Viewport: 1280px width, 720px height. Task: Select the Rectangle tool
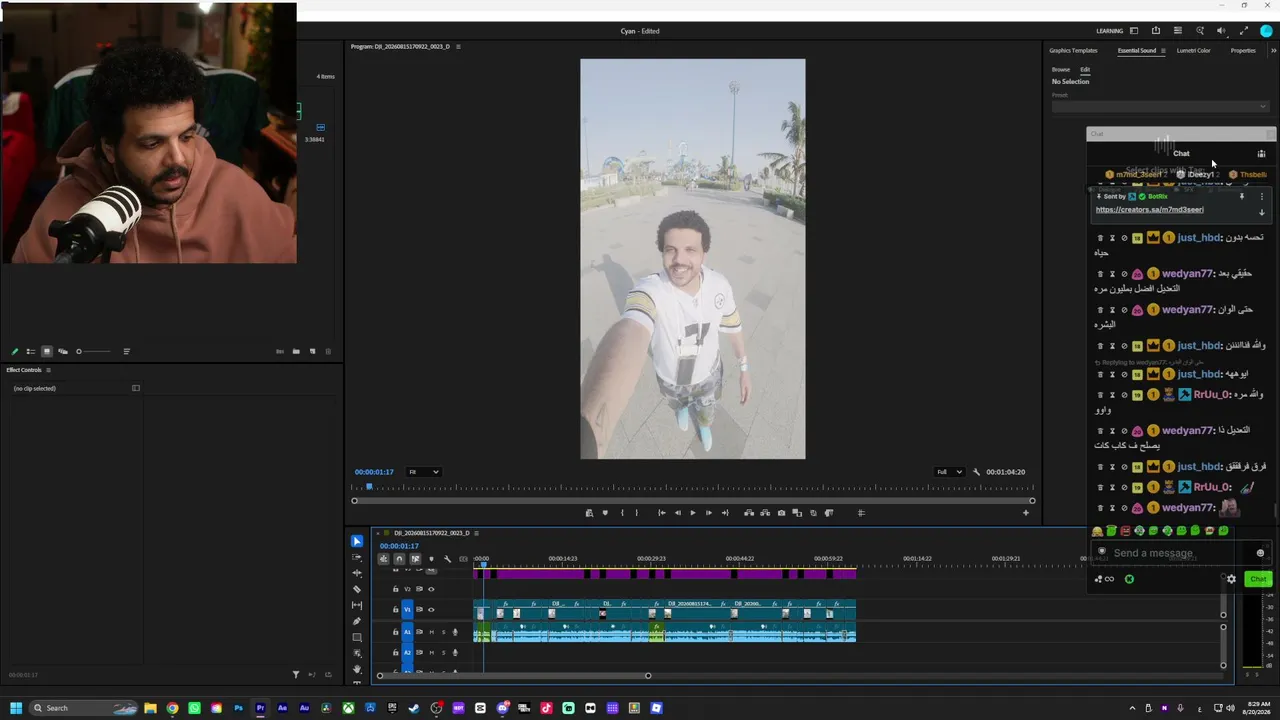(x=357, y=637)
